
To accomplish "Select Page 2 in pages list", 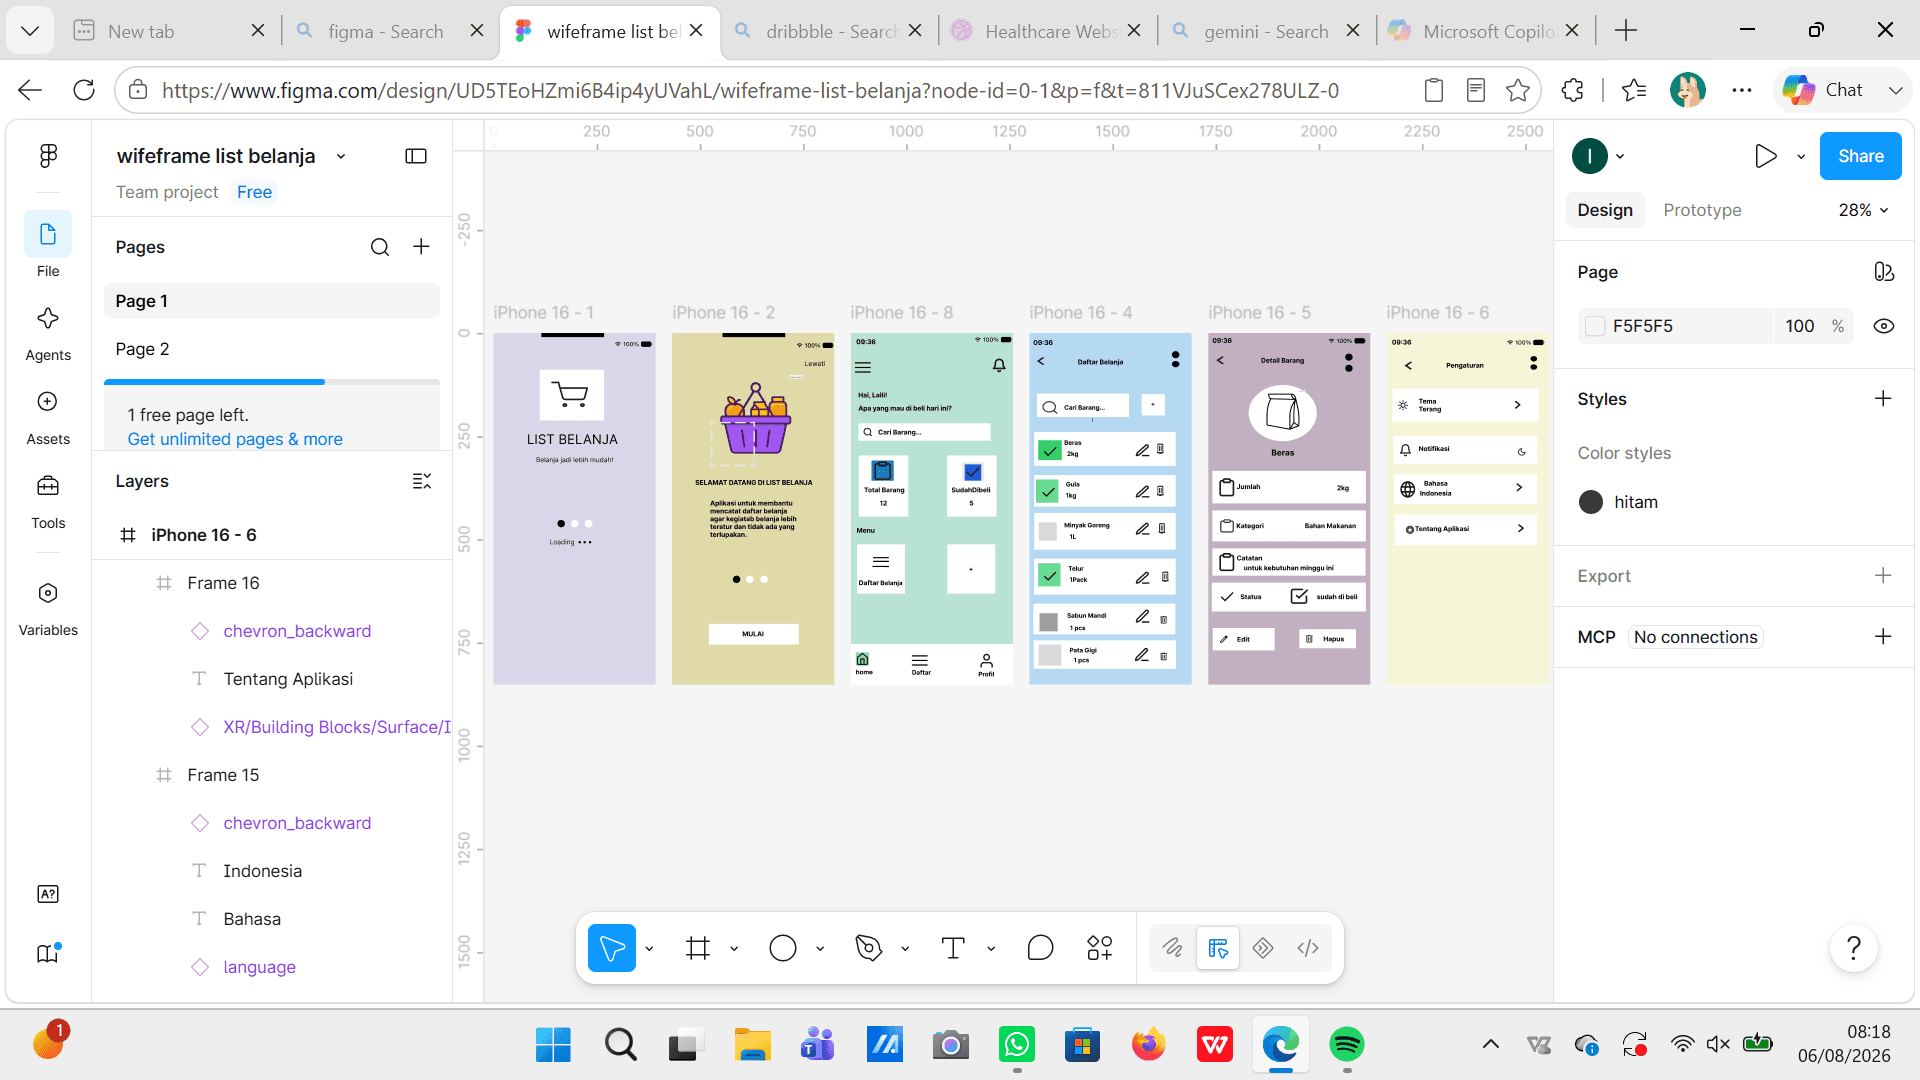I will click(272, 349).
